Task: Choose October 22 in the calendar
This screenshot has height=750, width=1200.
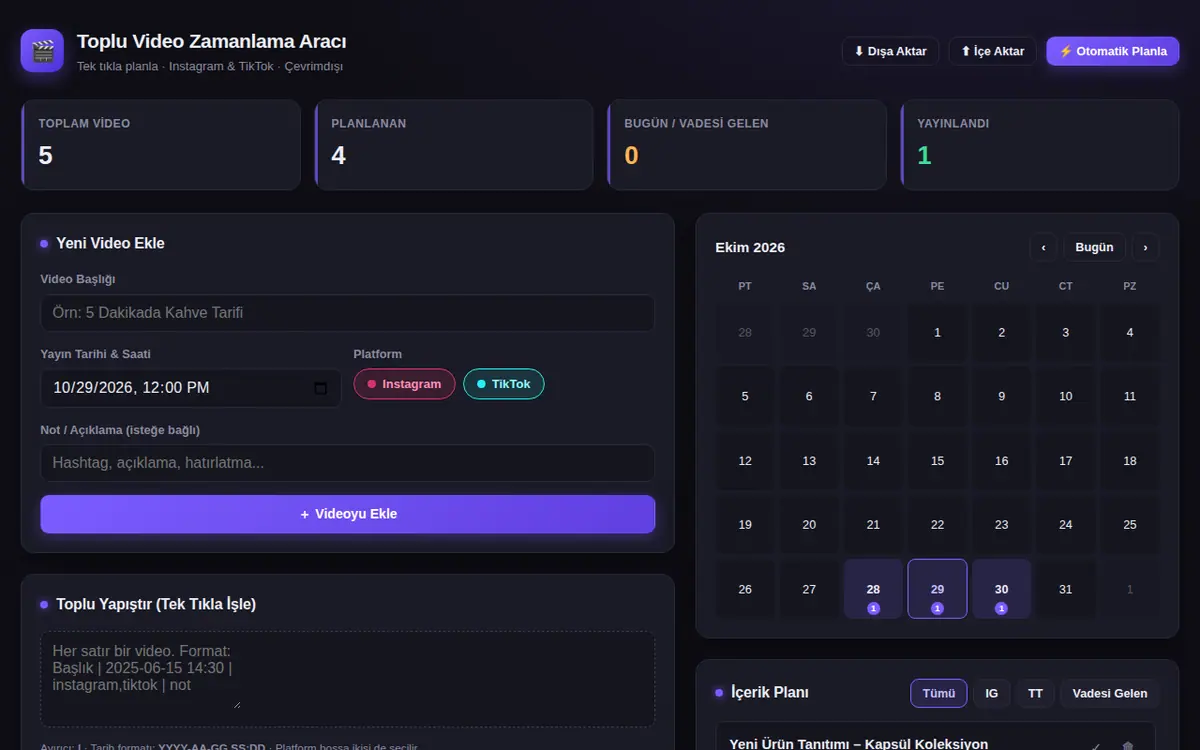Action: click(937, 525)
